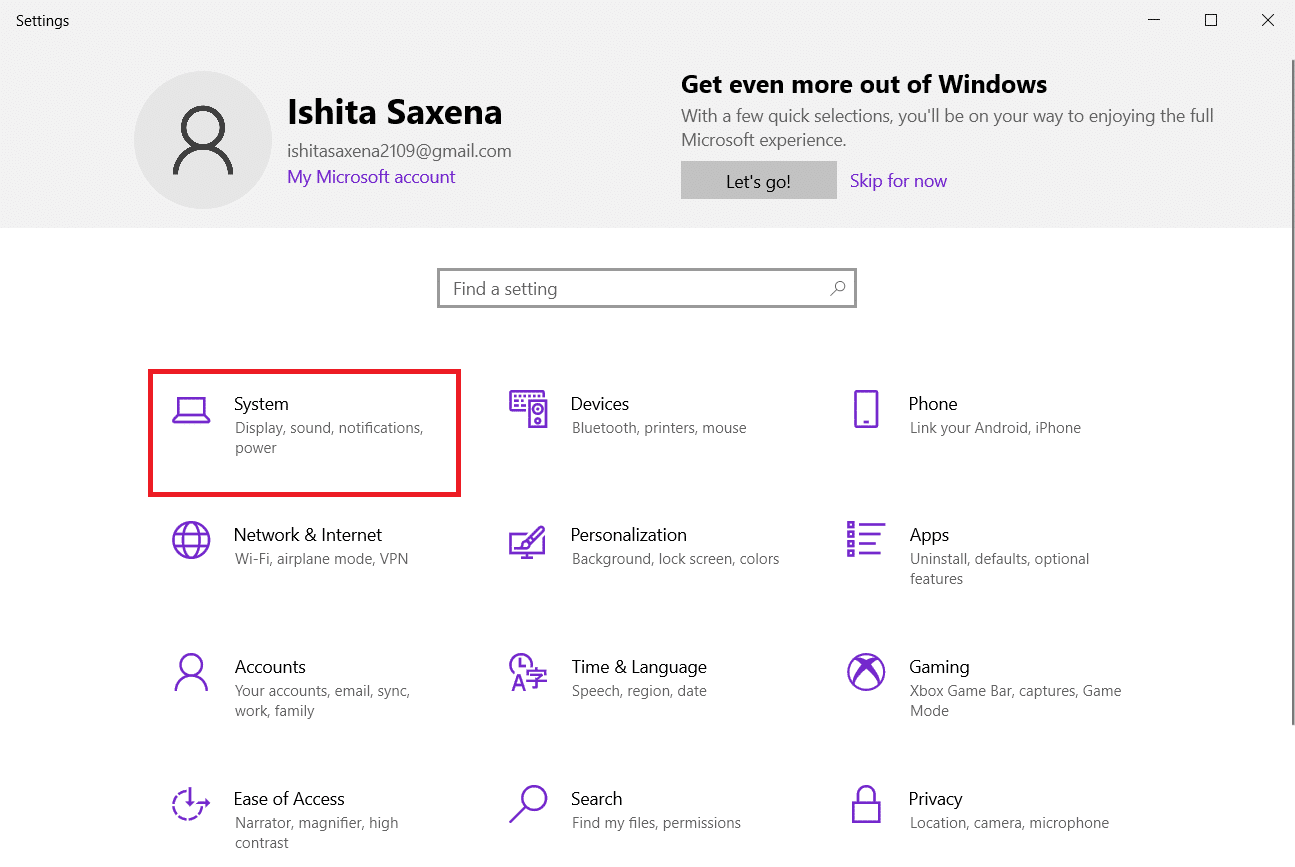Viewport: 1295px width, 867px height.
Task: Open the My Microsoft account link
Action: [371, 177]
